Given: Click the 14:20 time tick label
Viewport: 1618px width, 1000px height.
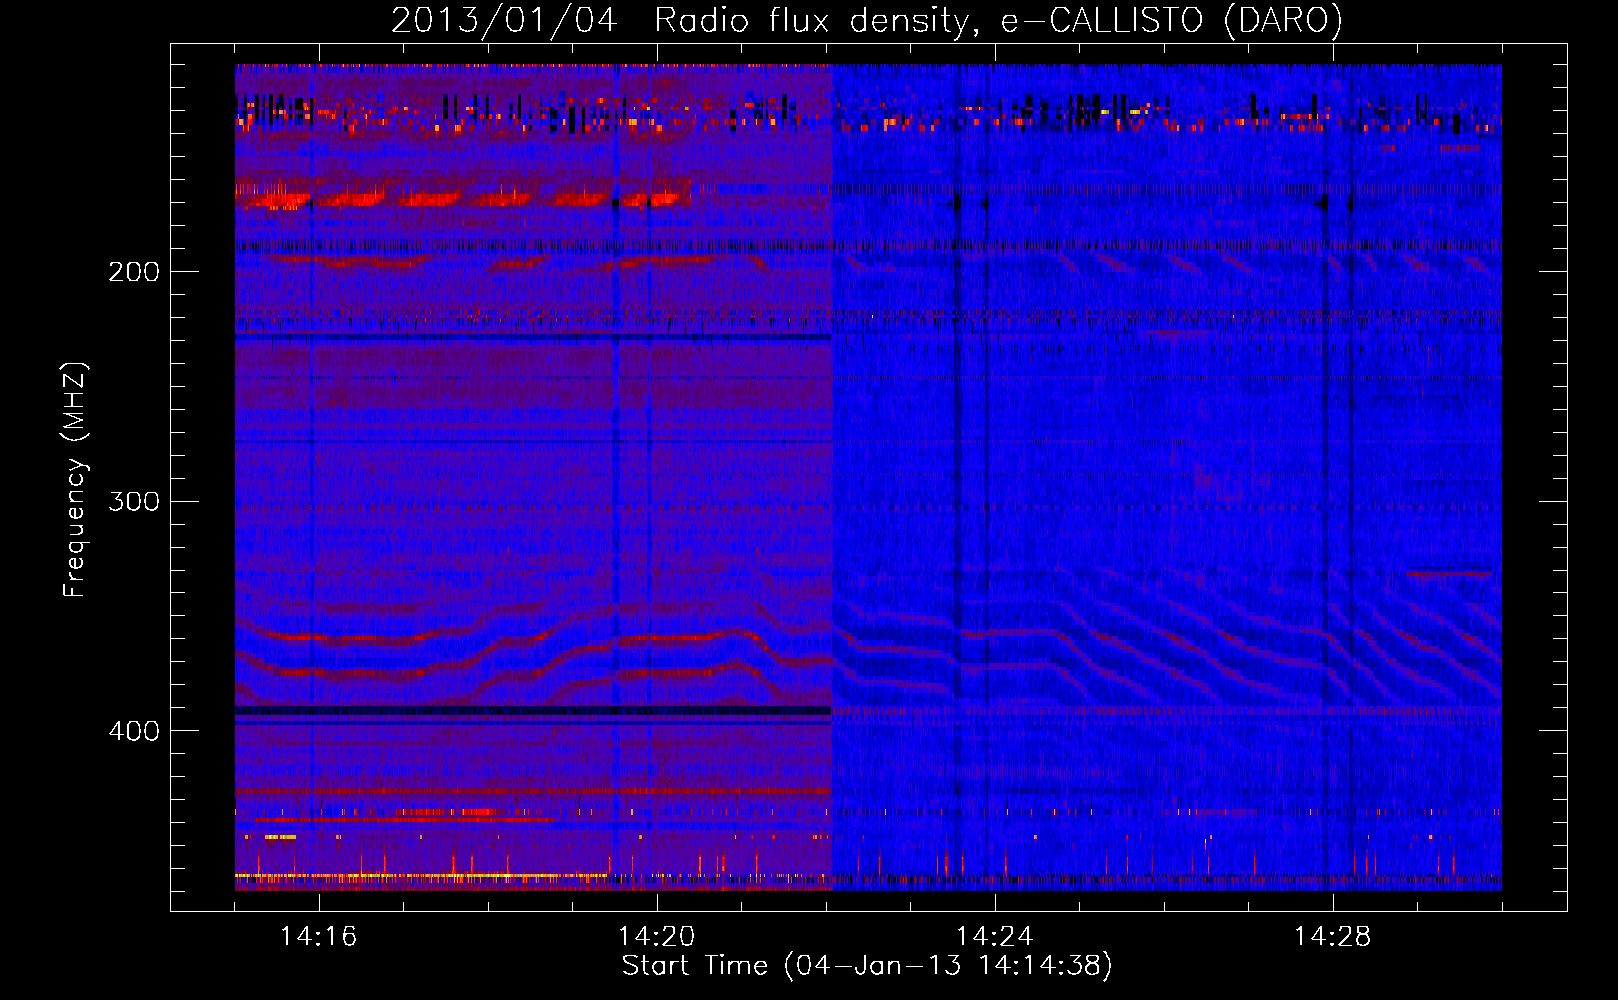Looking at the screenshot, I should [656, 936].
